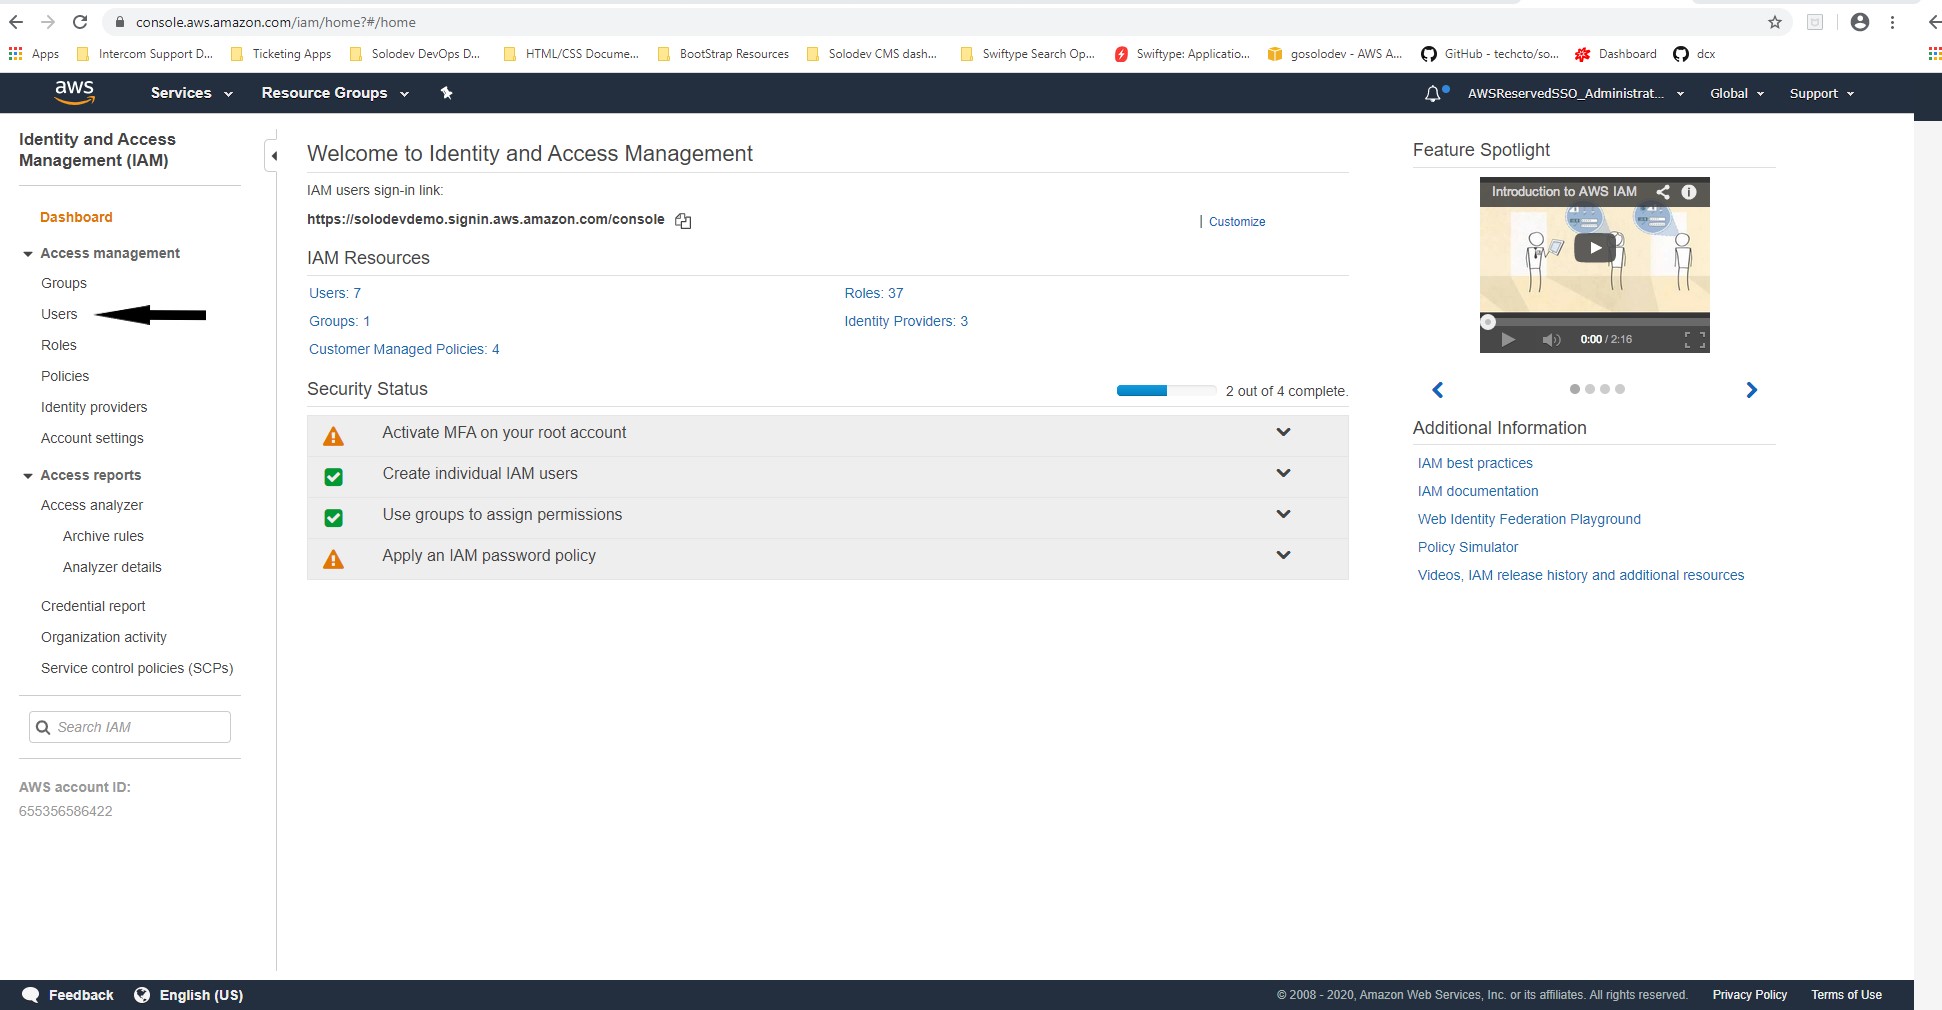Image resolution: width=1942 pixels, height=1010 pixels.
Task: Open Policies in the sidebar
Action: pyautogui.click(x=65, y=376)
